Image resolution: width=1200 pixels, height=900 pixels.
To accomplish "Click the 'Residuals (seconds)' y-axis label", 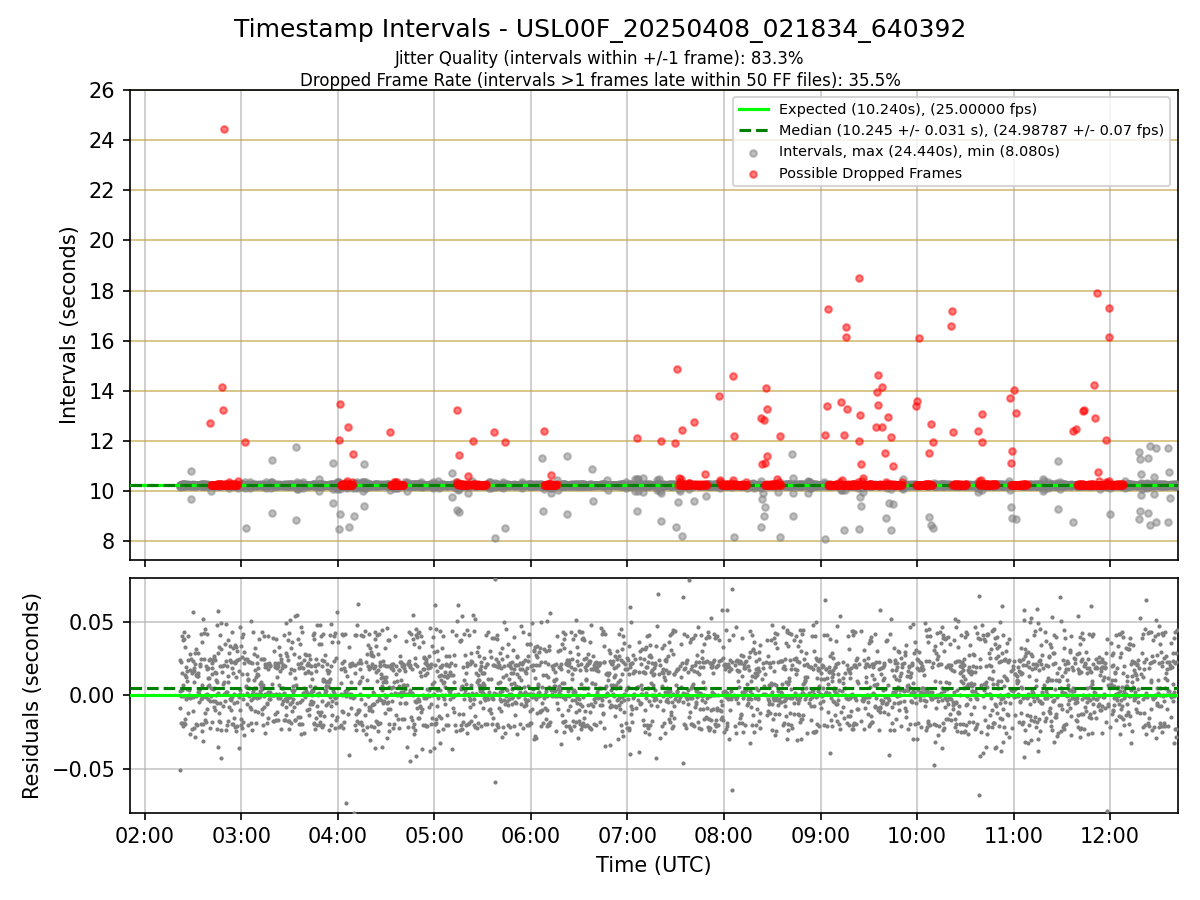I will [x=31, y=696].
